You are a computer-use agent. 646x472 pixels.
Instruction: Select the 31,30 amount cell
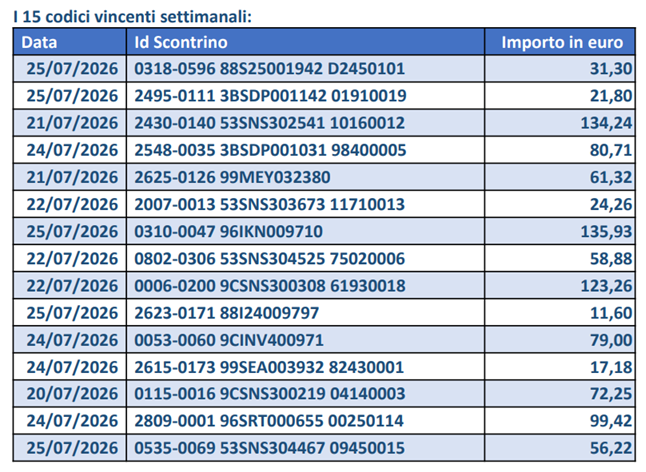(560, 69)
